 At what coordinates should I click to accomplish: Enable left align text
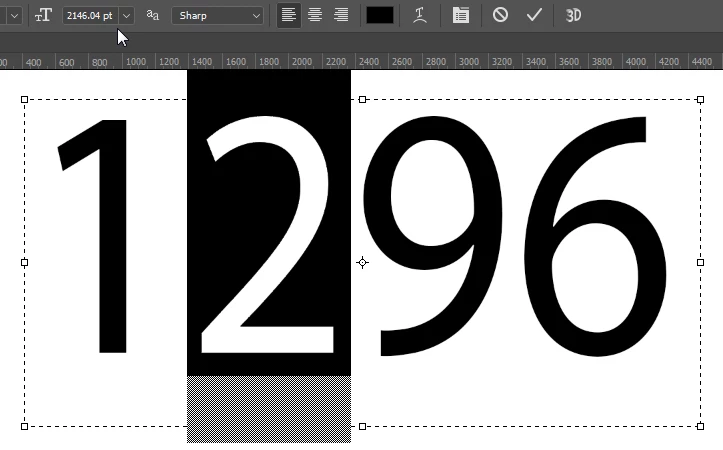coord(289,15)
